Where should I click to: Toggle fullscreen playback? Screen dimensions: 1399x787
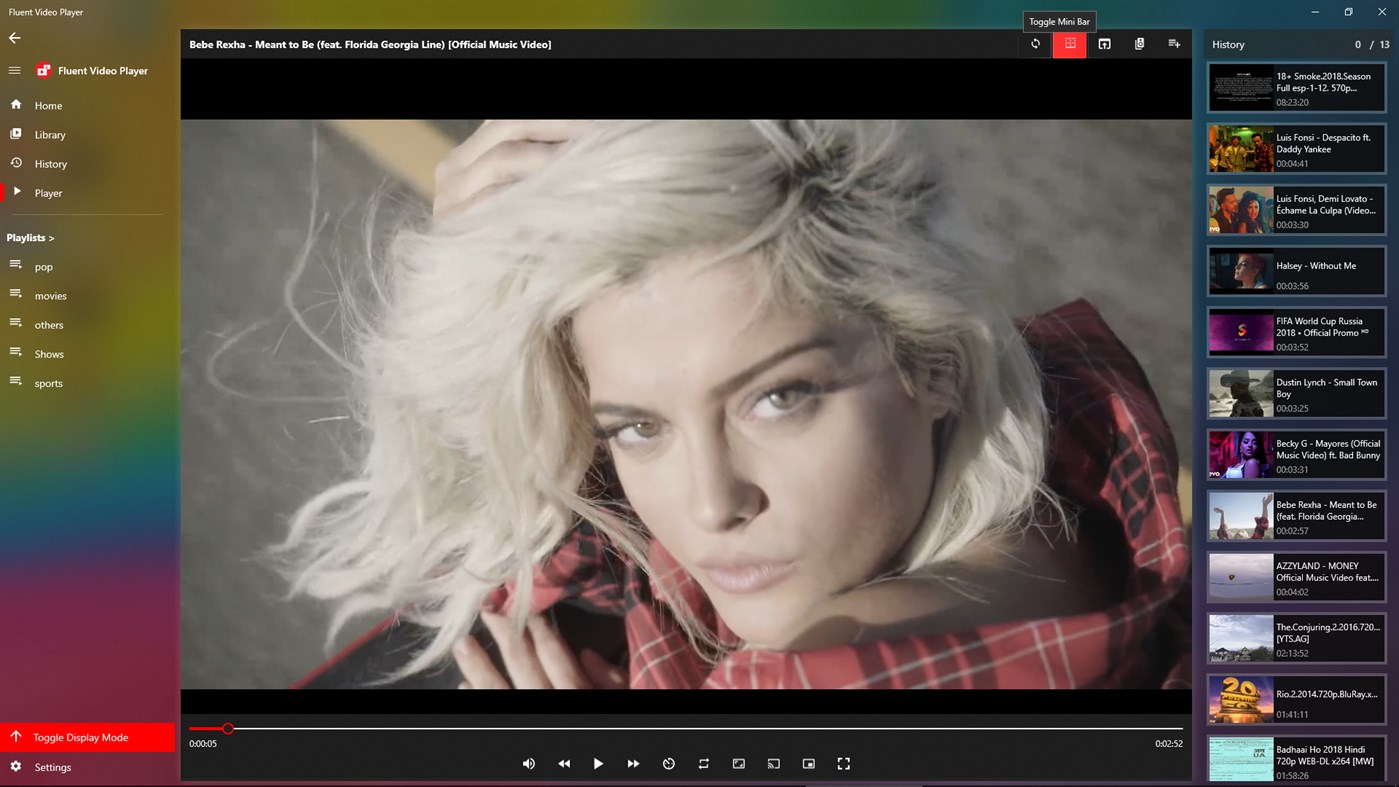click(x=843, y=763)
